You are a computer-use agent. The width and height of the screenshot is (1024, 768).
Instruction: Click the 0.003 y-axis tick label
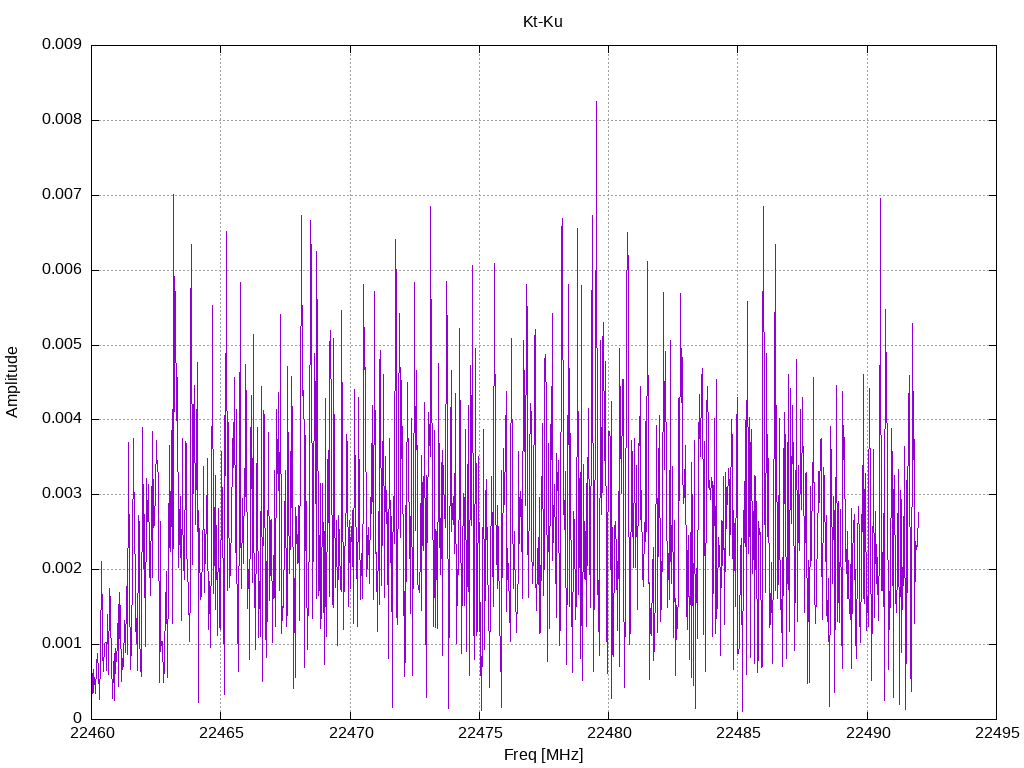pos(62,494)
